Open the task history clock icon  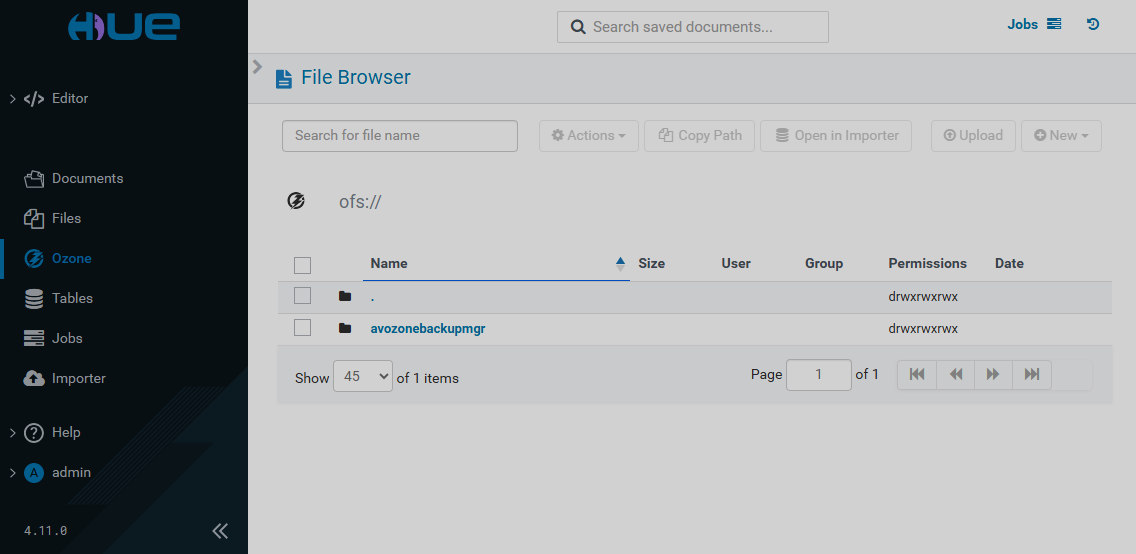[1093, 24]
